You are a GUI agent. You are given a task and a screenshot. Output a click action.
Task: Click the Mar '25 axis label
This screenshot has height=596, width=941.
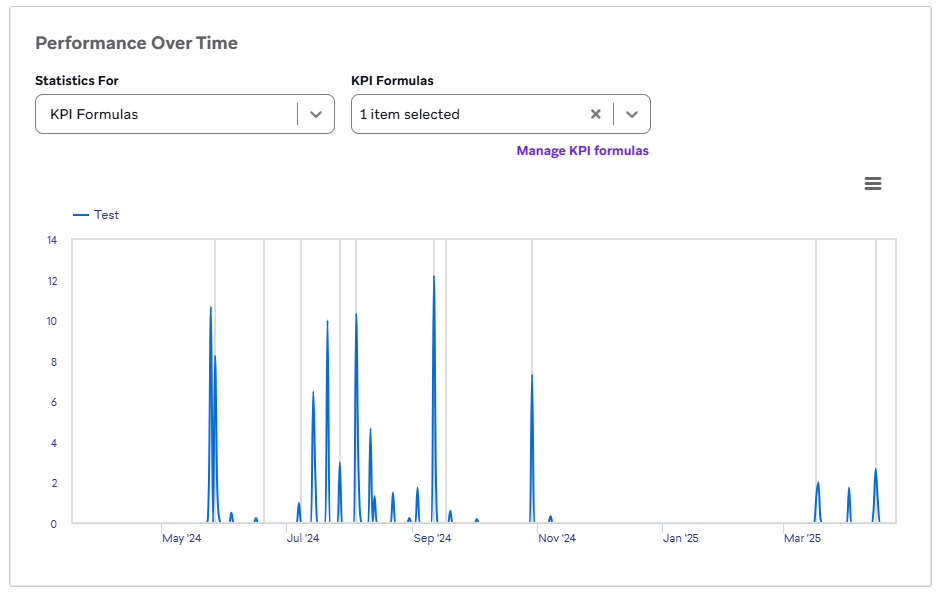(802, 538)
